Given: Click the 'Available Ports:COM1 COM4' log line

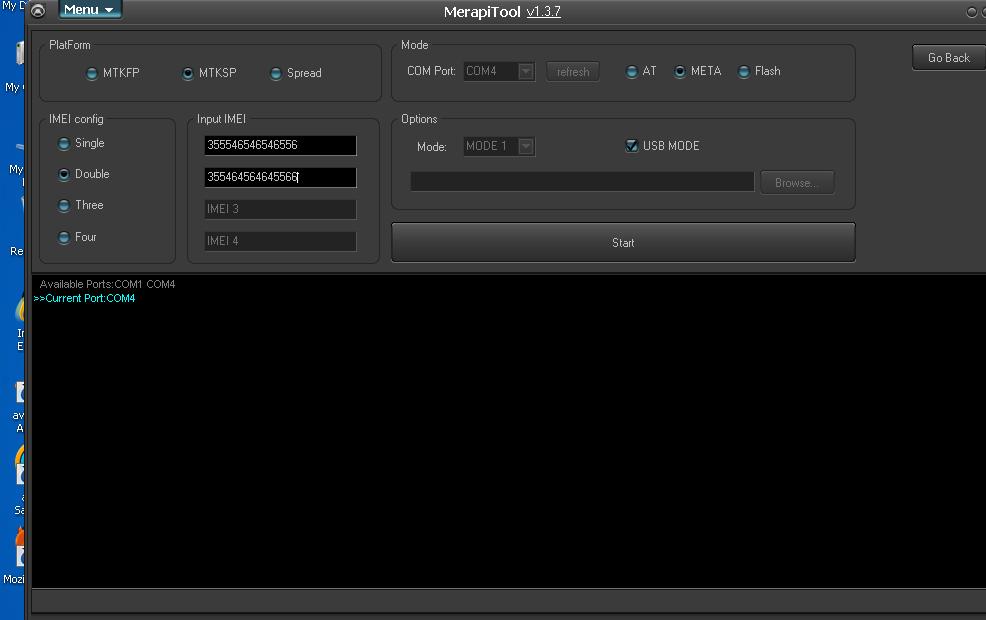Looking at the screenshot, I should (x=108, y=284).
